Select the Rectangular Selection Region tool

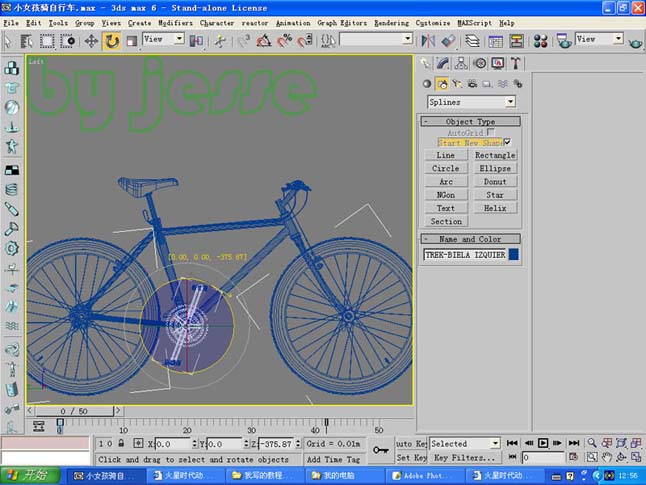click(x=47, y=41)
